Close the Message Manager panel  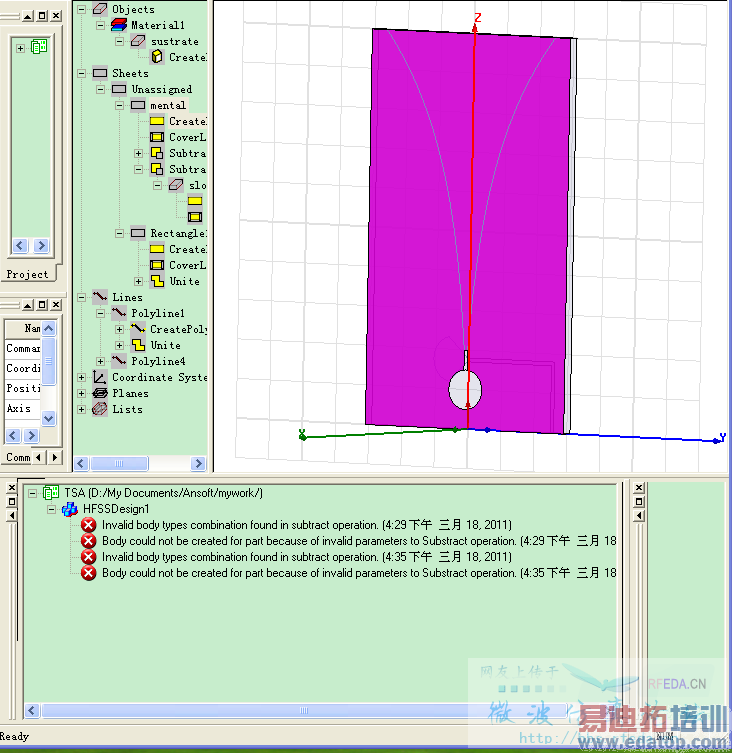(x=12, y=488)
